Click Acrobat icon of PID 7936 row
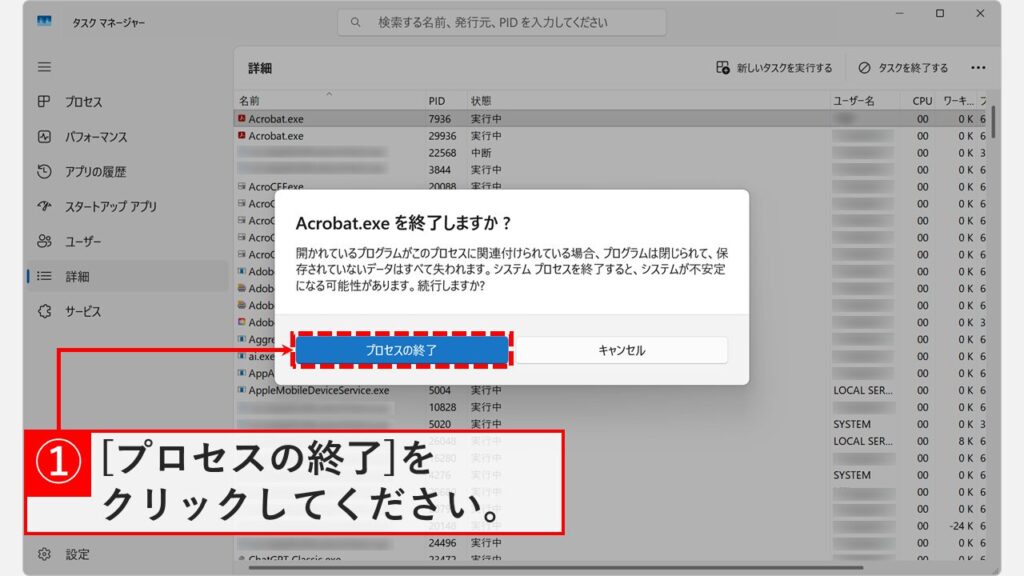 (242, 118)
